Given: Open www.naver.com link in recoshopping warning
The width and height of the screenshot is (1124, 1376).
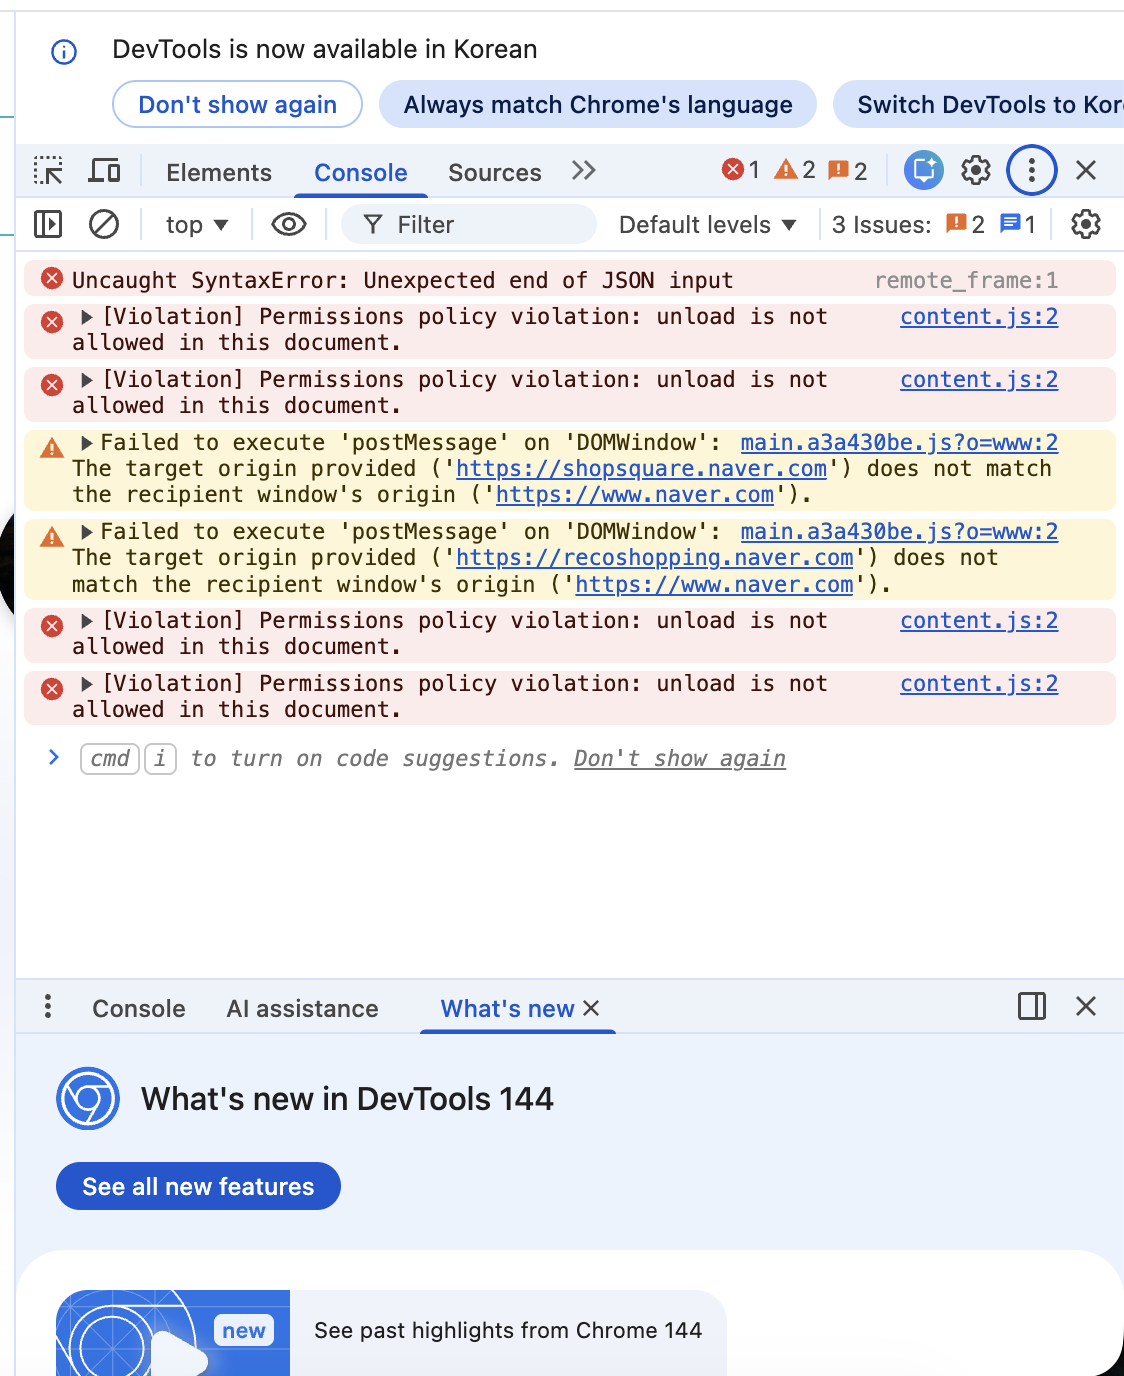Looking at the screenshot, I should pyautogui.click(x=714, y=585).
